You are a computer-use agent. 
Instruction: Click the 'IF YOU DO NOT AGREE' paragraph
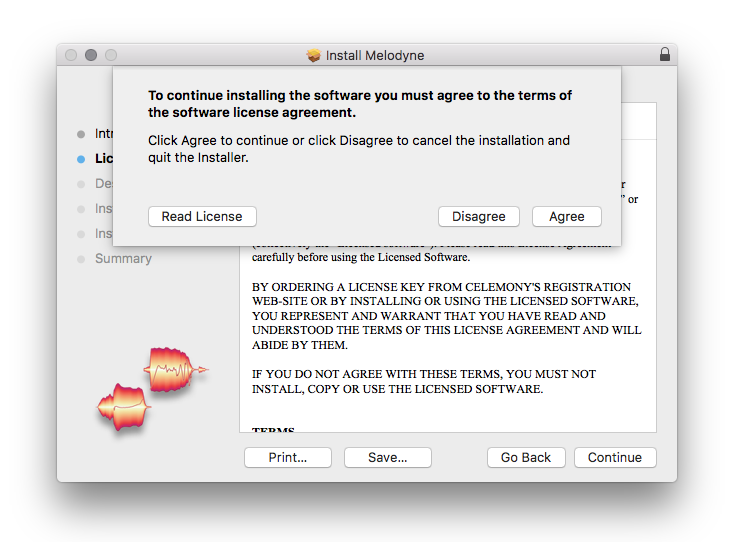[x=424, y=381]
